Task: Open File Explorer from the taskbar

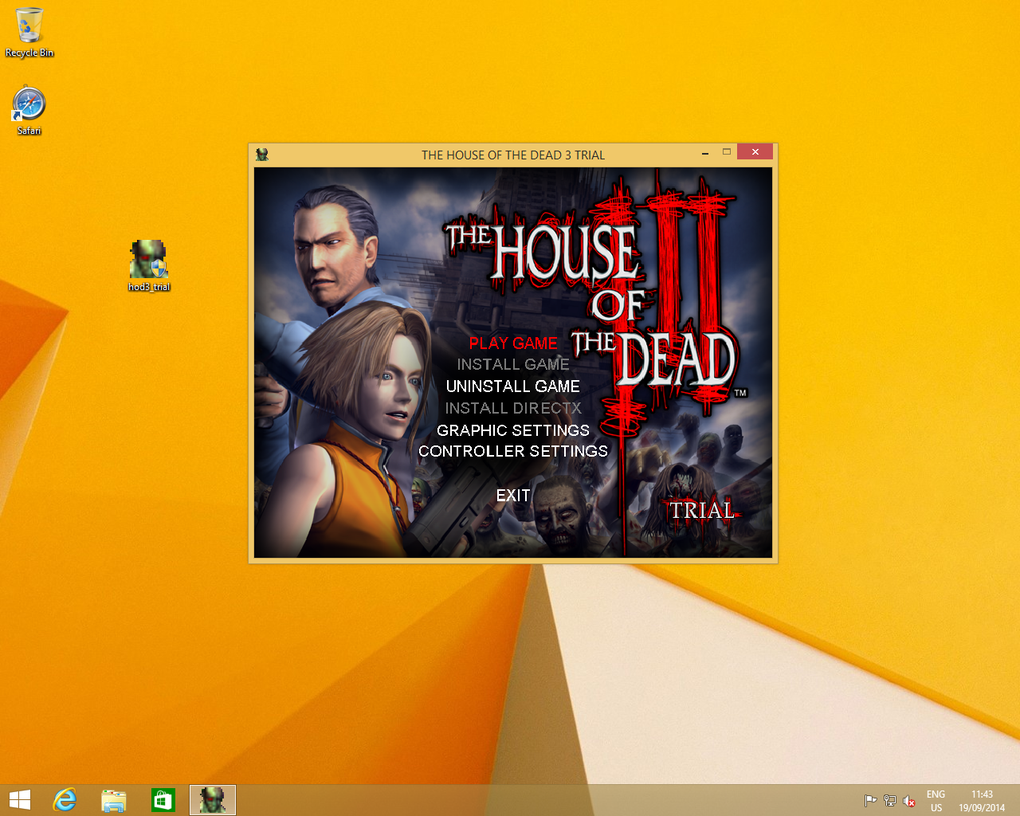Action: coord(114,800)
